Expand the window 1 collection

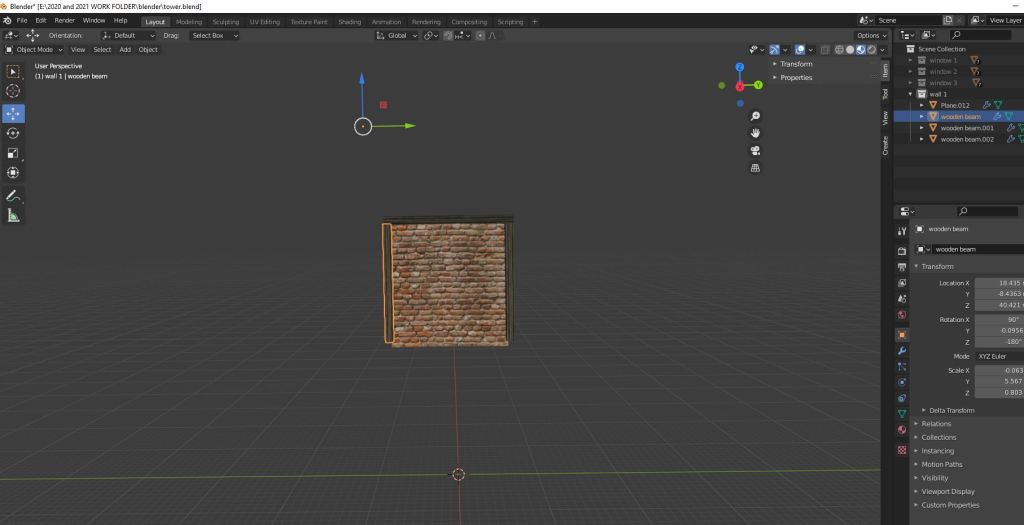coord(910,60)
